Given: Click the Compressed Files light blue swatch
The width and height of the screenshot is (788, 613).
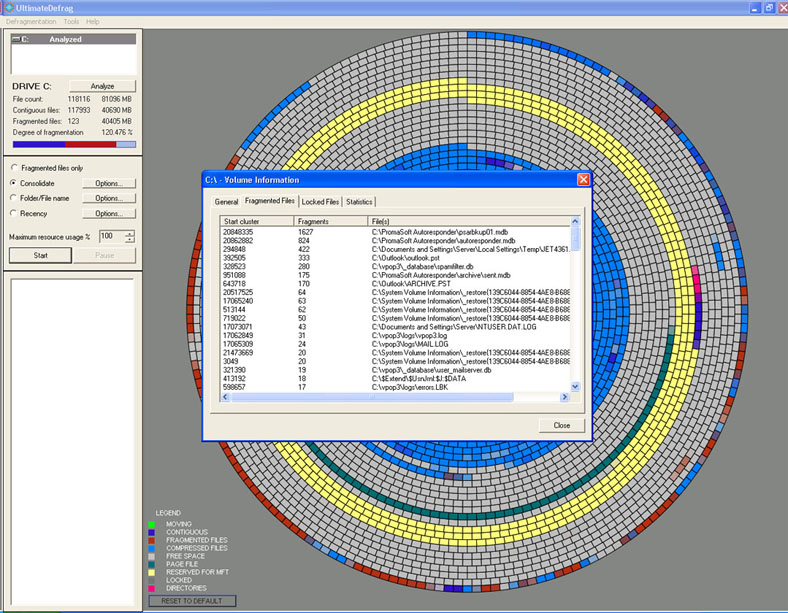Looking at the screenshot, I should click(x=151, y=548).
